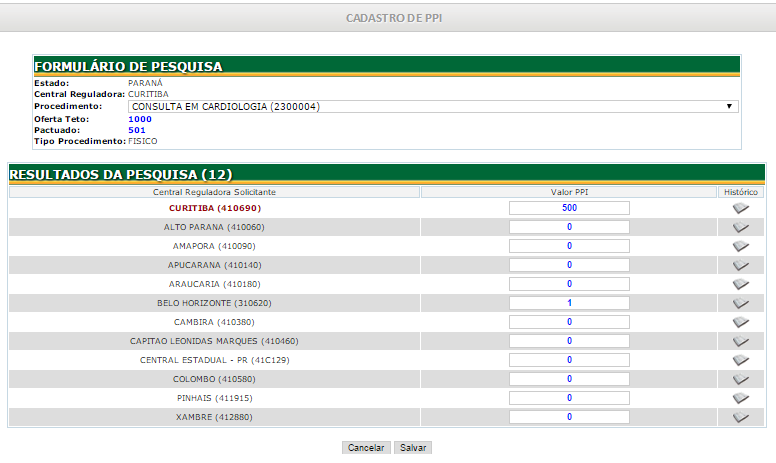
Task: Click the Cancelar button
Action: click(x=365, y=448)
